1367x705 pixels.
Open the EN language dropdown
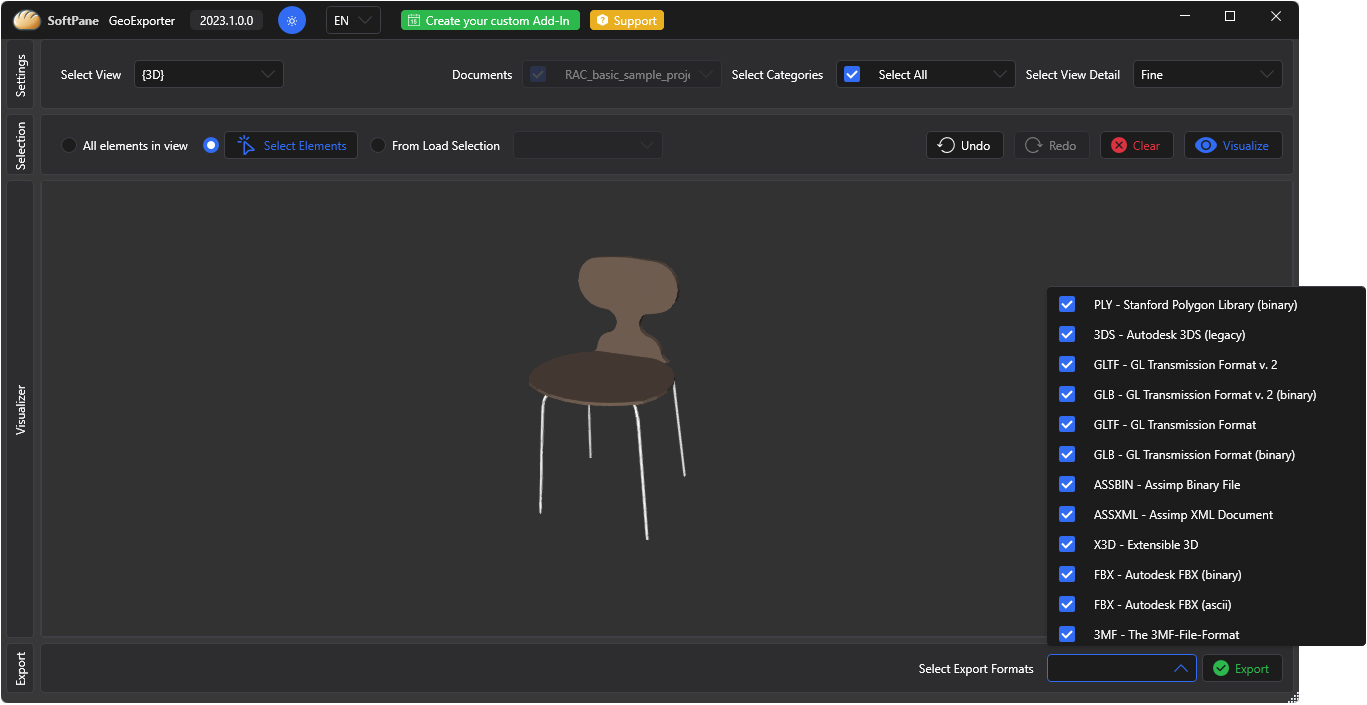(353, 21)
